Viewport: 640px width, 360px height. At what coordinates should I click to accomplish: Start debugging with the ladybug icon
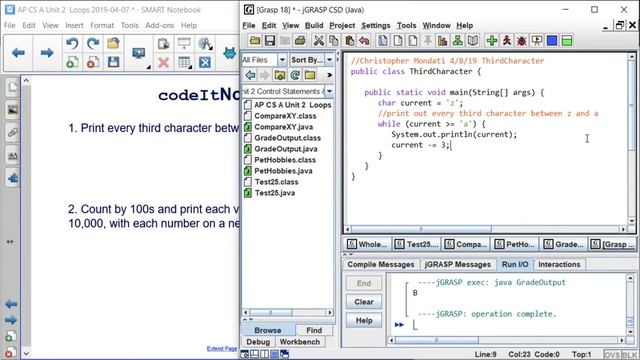(x=522, y=40)
